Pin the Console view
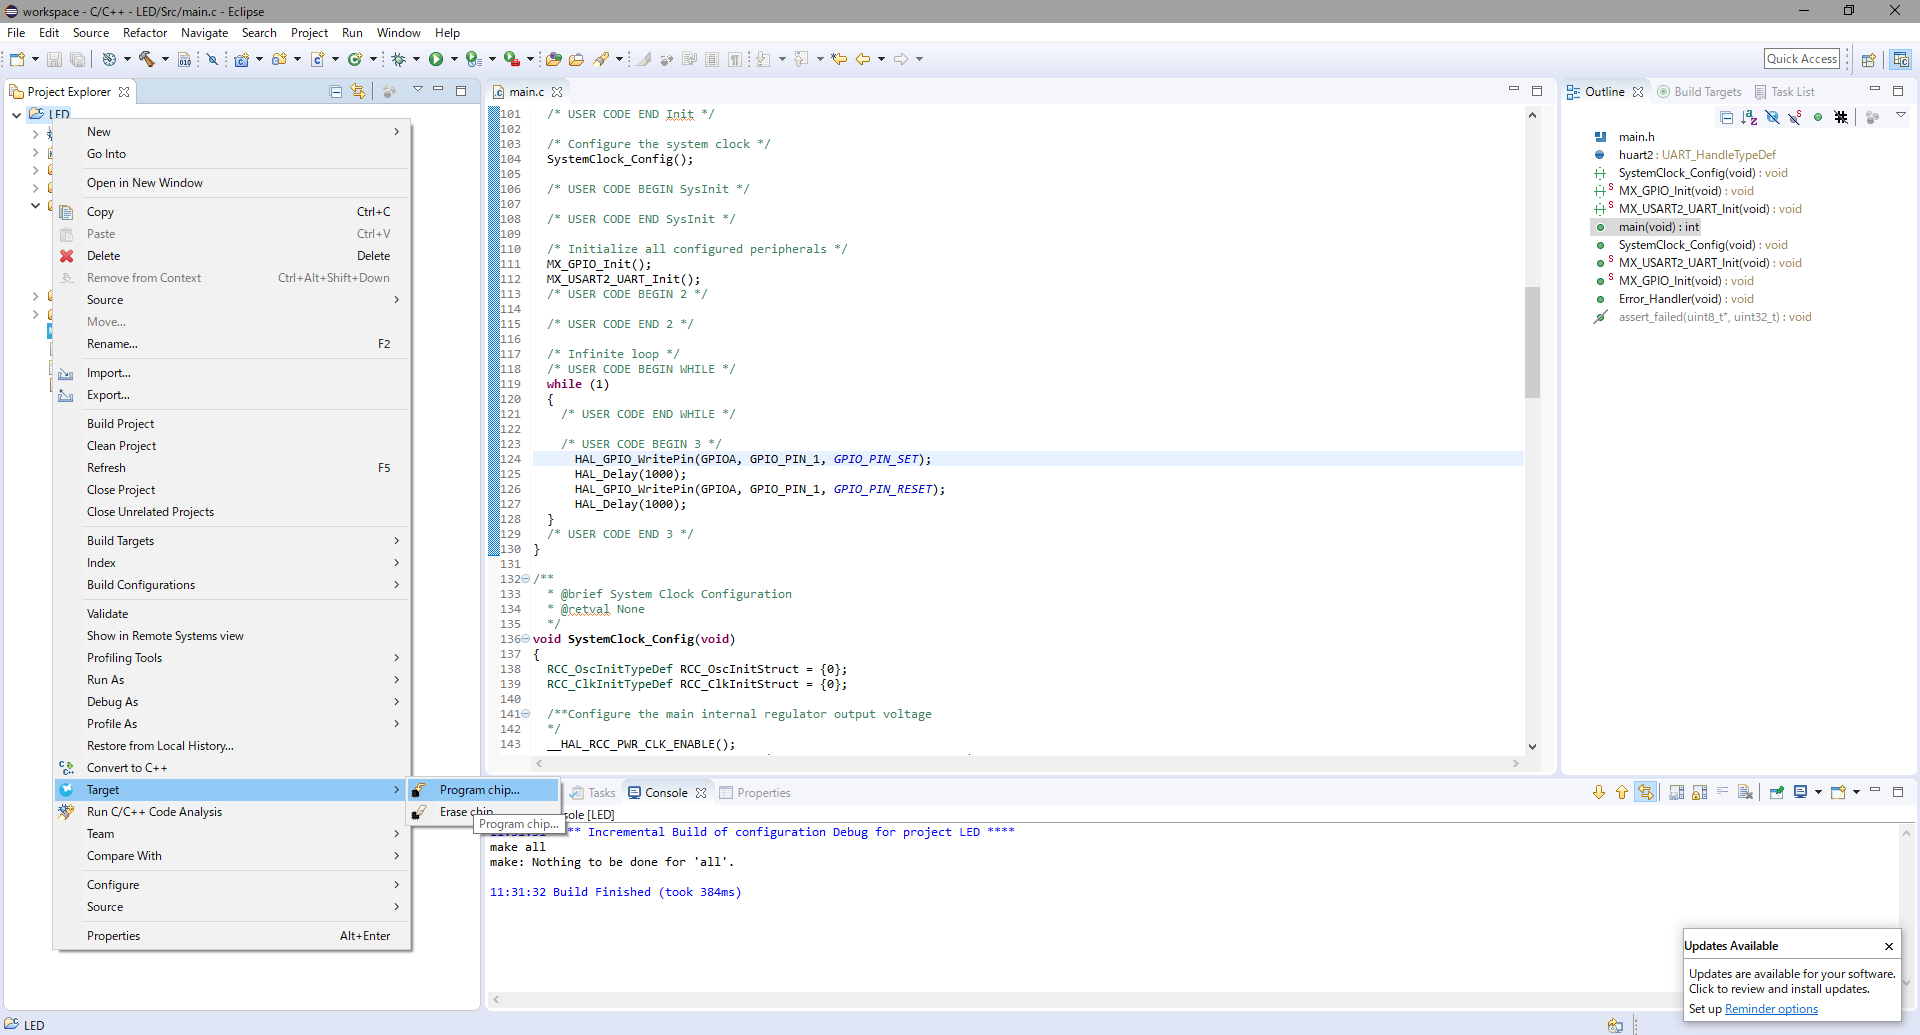This screenshot has height=1035, width=1920. (x=1777, y=791)
